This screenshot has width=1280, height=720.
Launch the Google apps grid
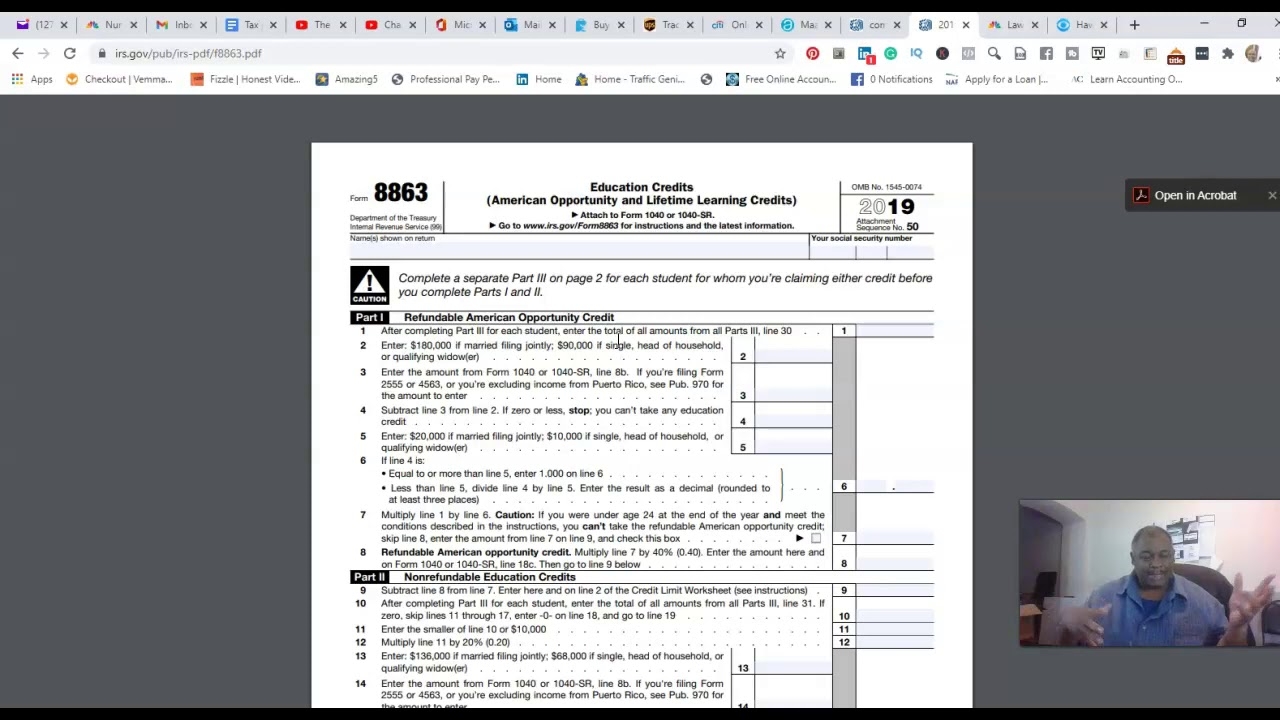[x=17, y=79]
